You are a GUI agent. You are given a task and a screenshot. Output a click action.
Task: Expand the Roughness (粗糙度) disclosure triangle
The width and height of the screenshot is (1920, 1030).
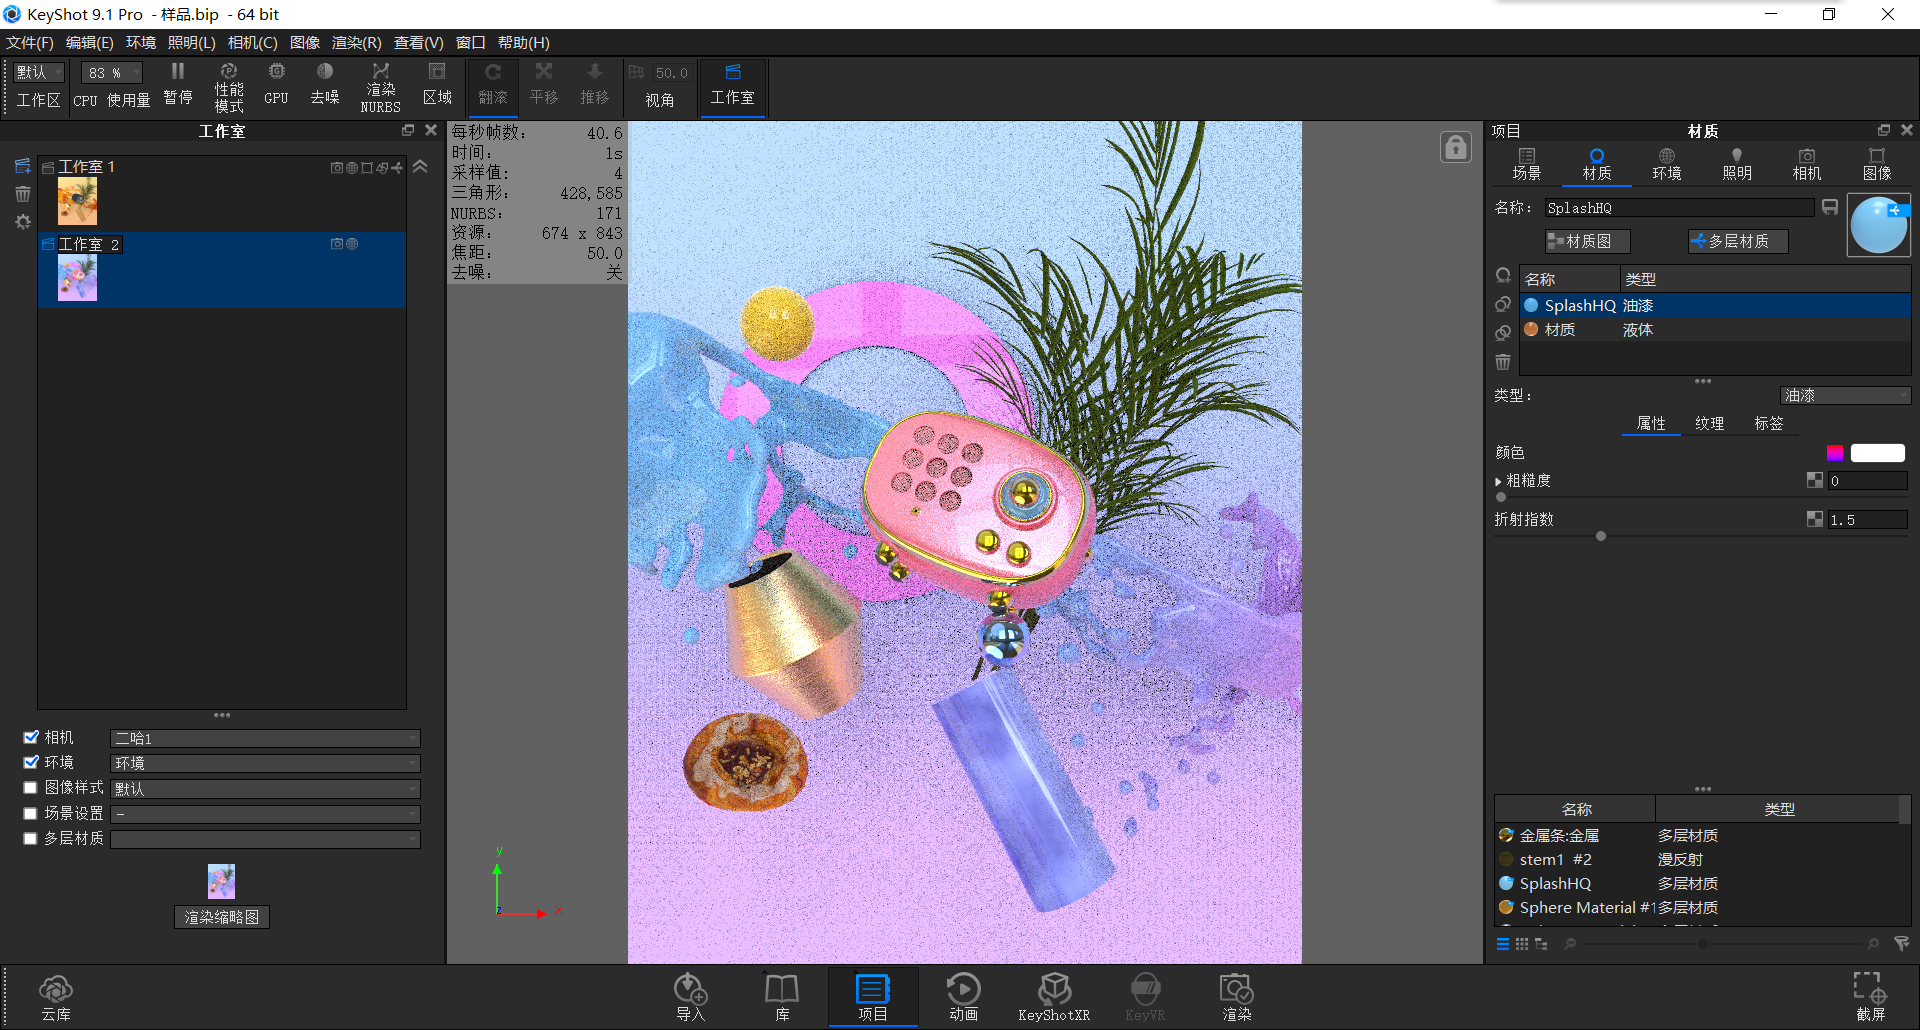(x=1498, y=482)
